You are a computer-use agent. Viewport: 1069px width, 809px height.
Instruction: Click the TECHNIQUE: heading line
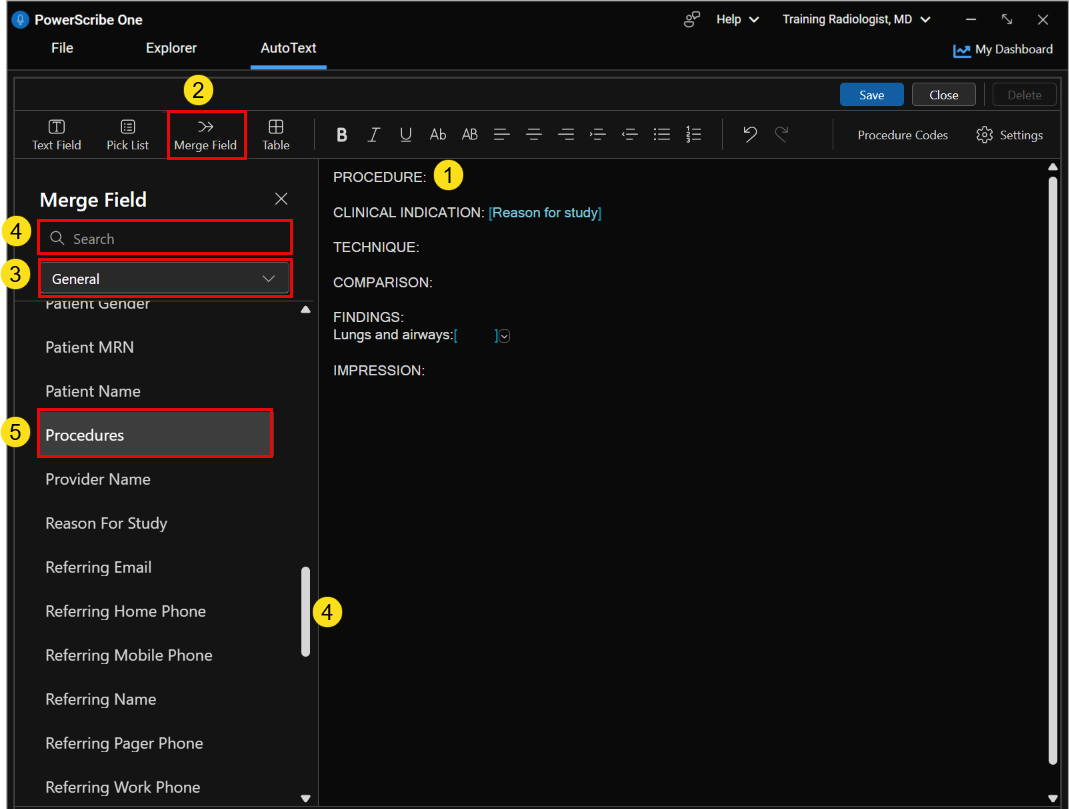[x=376, y=247]
